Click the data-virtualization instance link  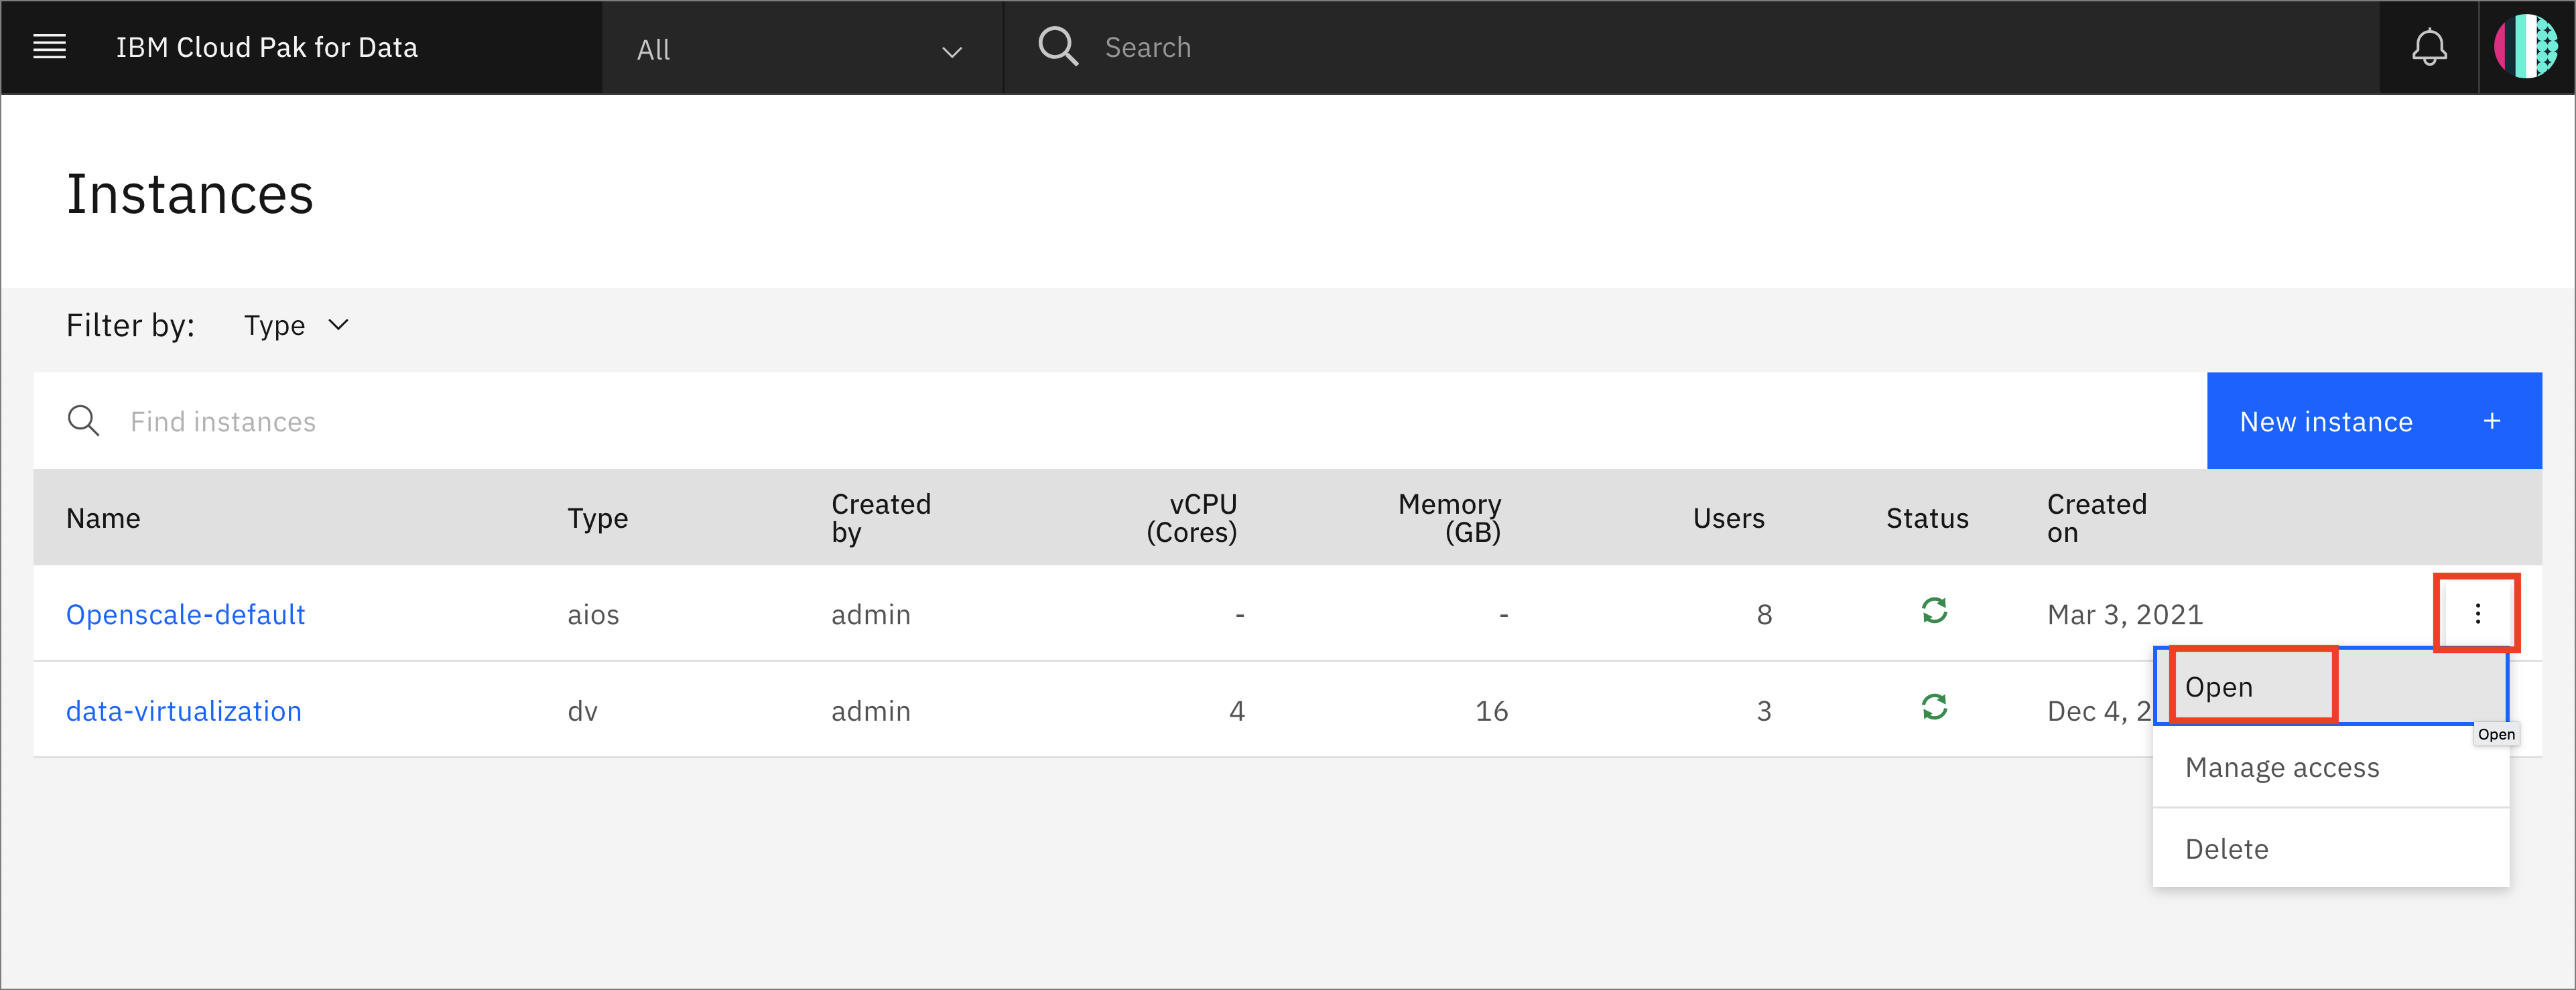[186, 709]
